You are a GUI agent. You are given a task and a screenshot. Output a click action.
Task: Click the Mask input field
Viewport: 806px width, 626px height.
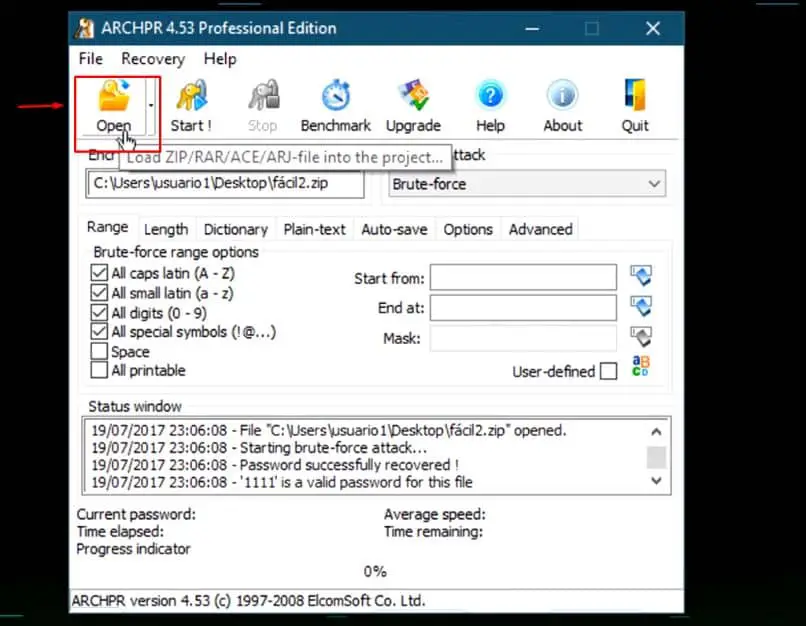523,338
